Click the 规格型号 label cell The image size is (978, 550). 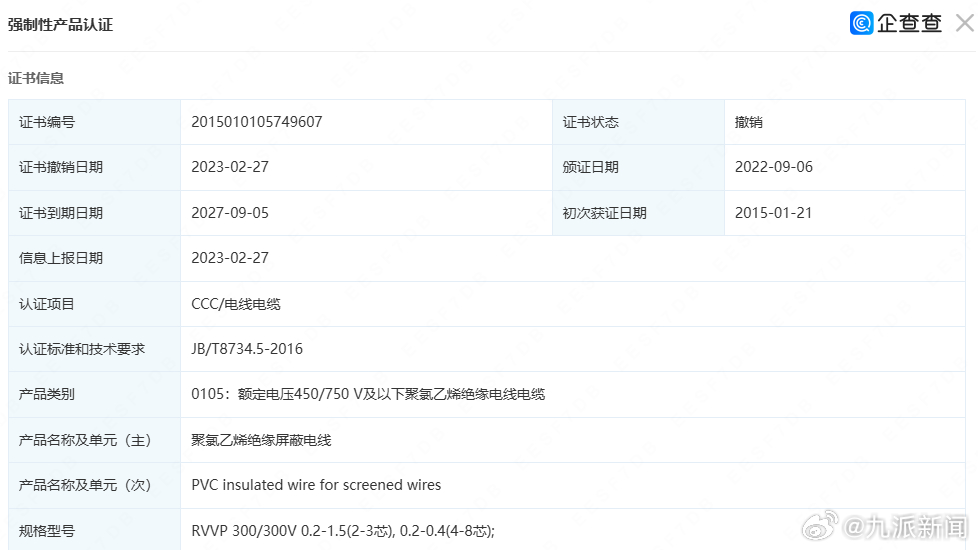pyautogui.click(x=94, y=530)
